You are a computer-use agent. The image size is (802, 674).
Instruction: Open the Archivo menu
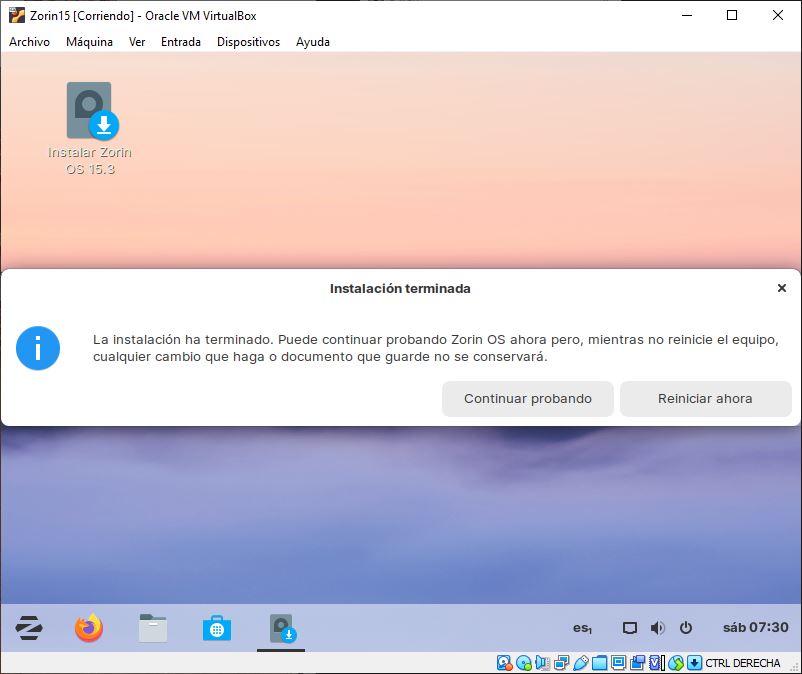coord(29,42)
